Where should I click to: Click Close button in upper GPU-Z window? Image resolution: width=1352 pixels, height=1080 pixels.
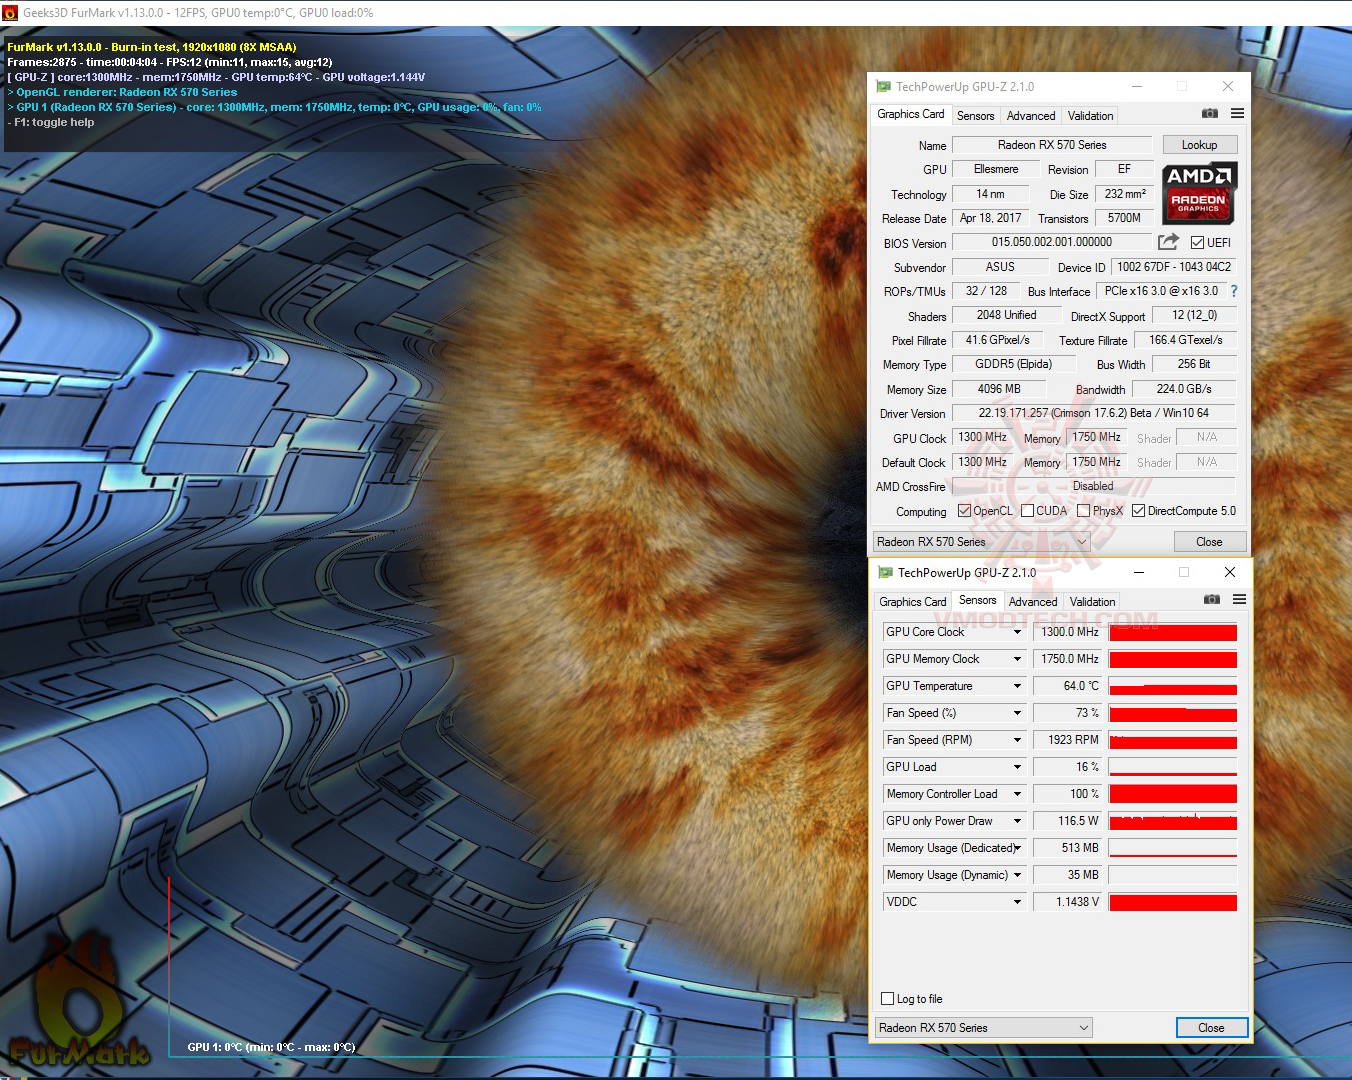(x=1209, y=541)
